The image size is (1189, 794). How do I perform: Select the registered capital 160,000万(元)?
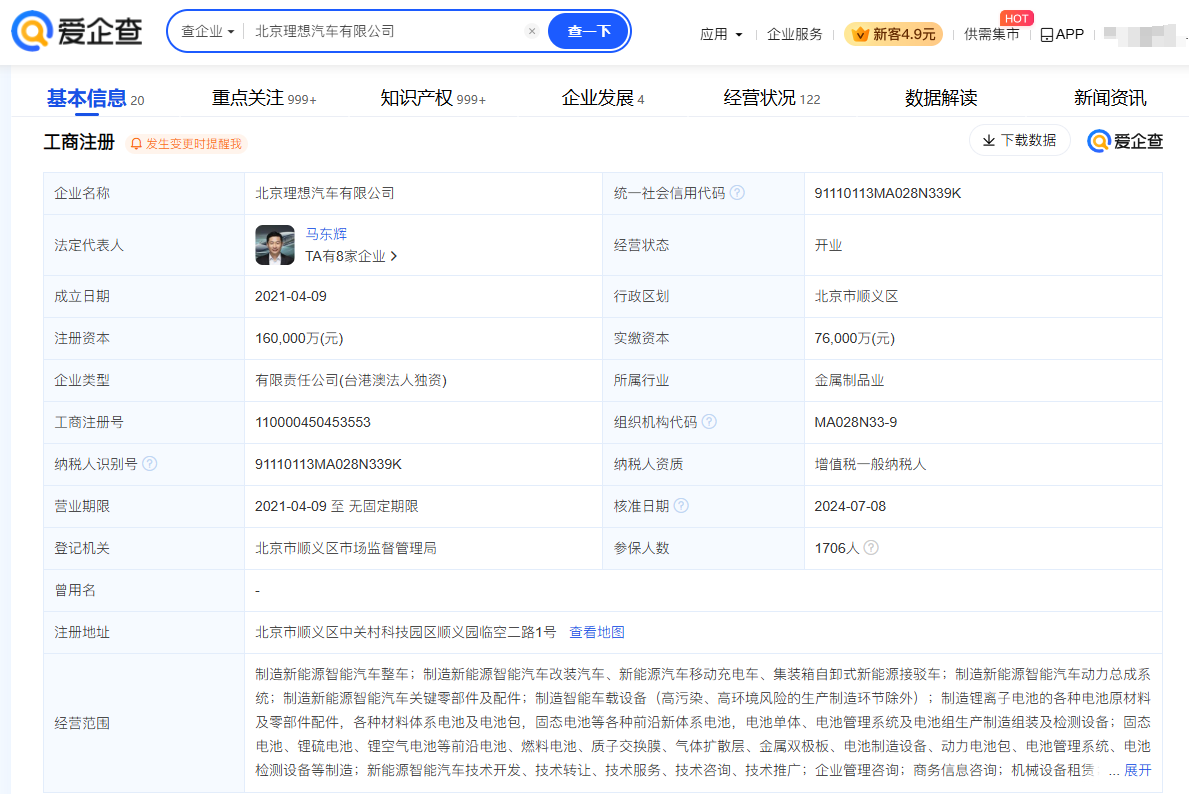tap(299, 338)
